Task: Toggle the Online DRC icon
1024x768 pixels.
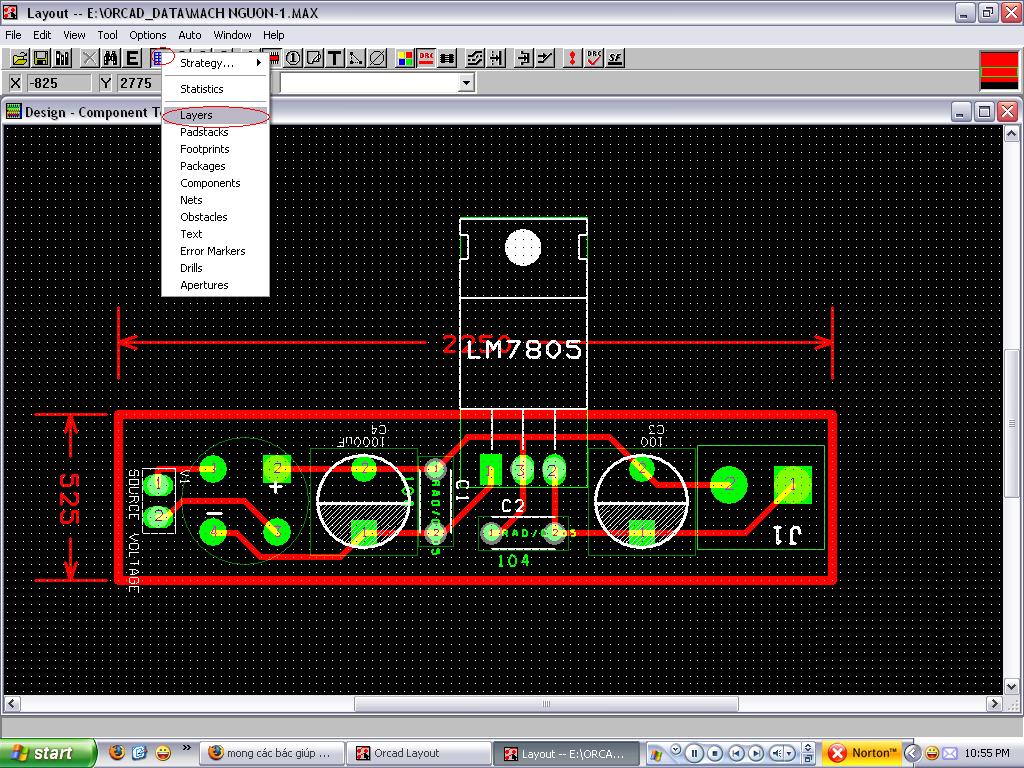Action: (426, 59)
